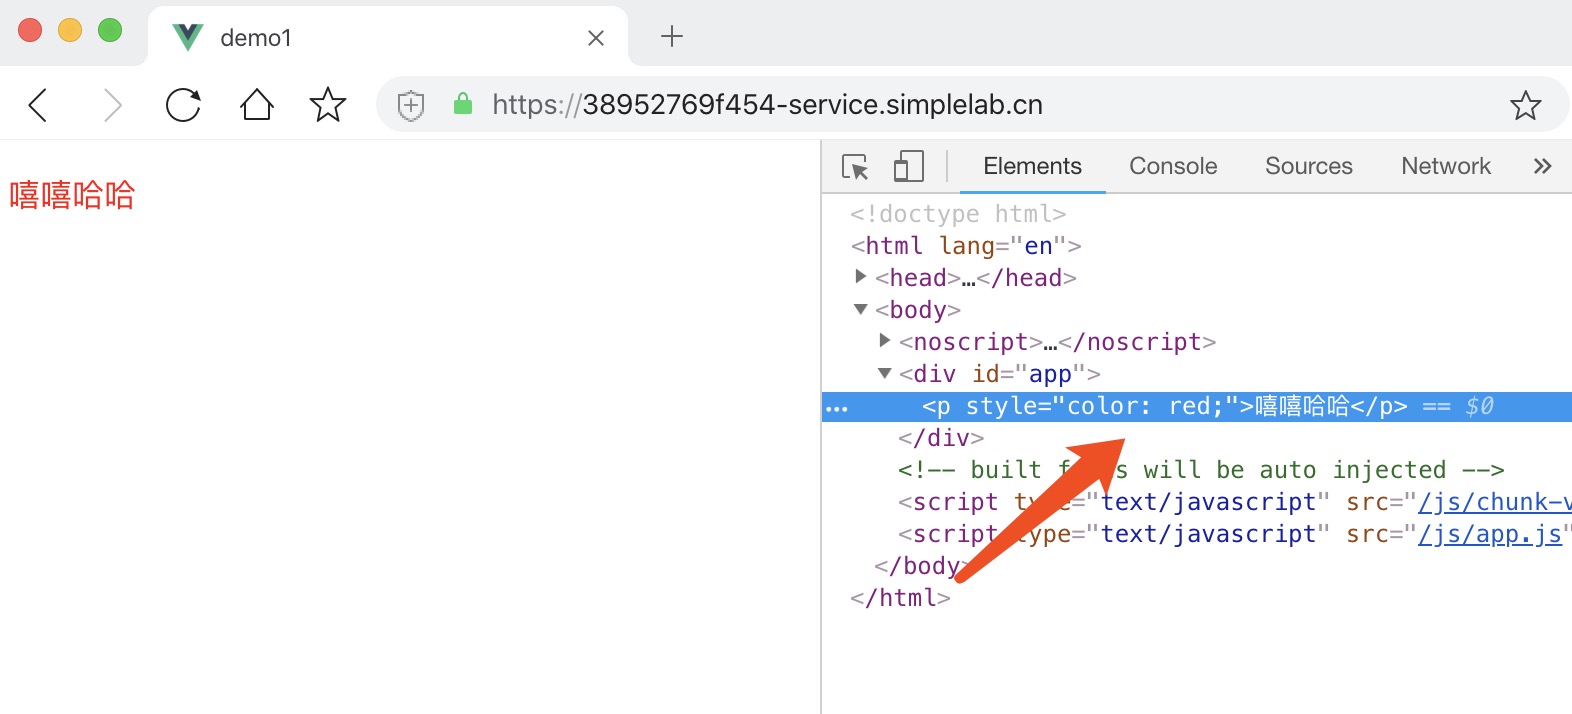Click the star icon beside the home button
1572x714 pixels.
click(328, 105)
